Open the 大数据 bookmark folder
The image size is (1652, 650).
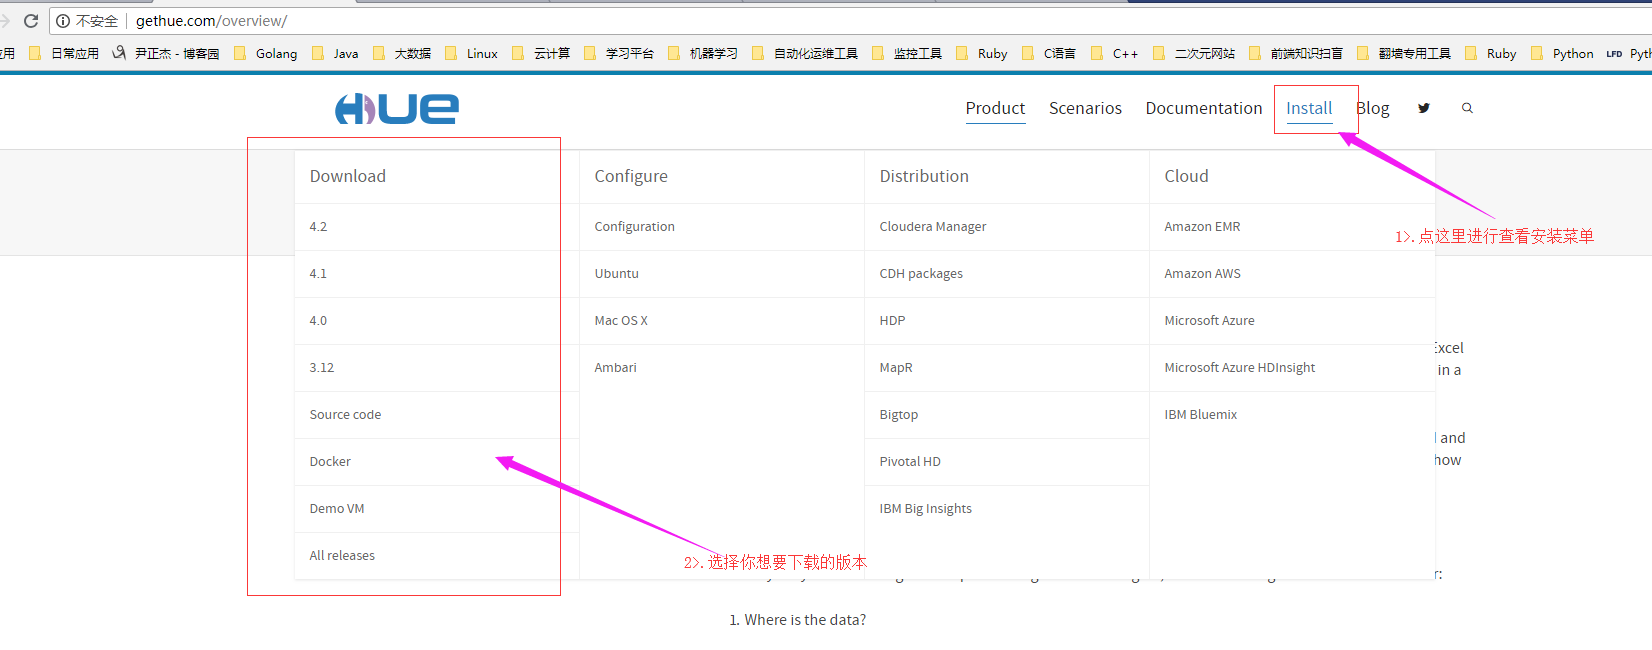click(401, 54)
